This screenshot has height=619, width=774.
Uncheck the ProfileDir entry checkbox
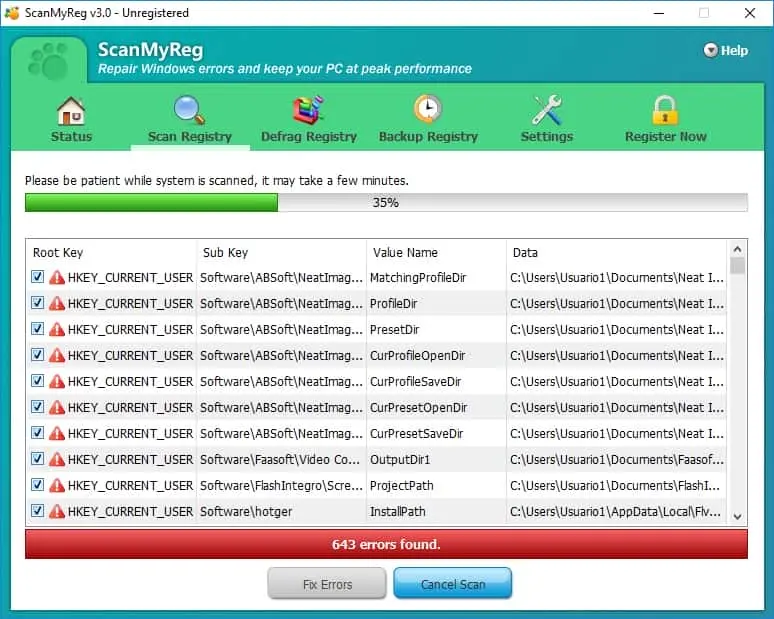38,303
